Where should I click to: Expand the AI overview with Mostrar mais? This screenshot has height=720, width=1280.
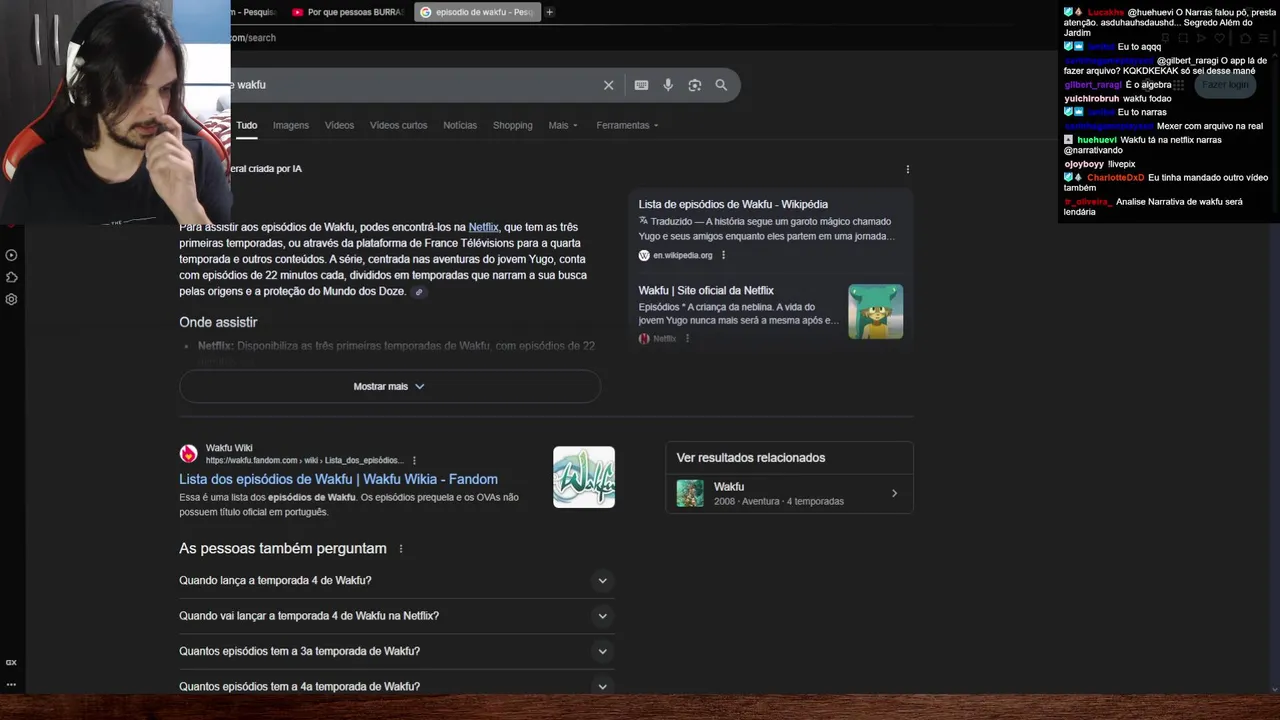coord(390,386)
